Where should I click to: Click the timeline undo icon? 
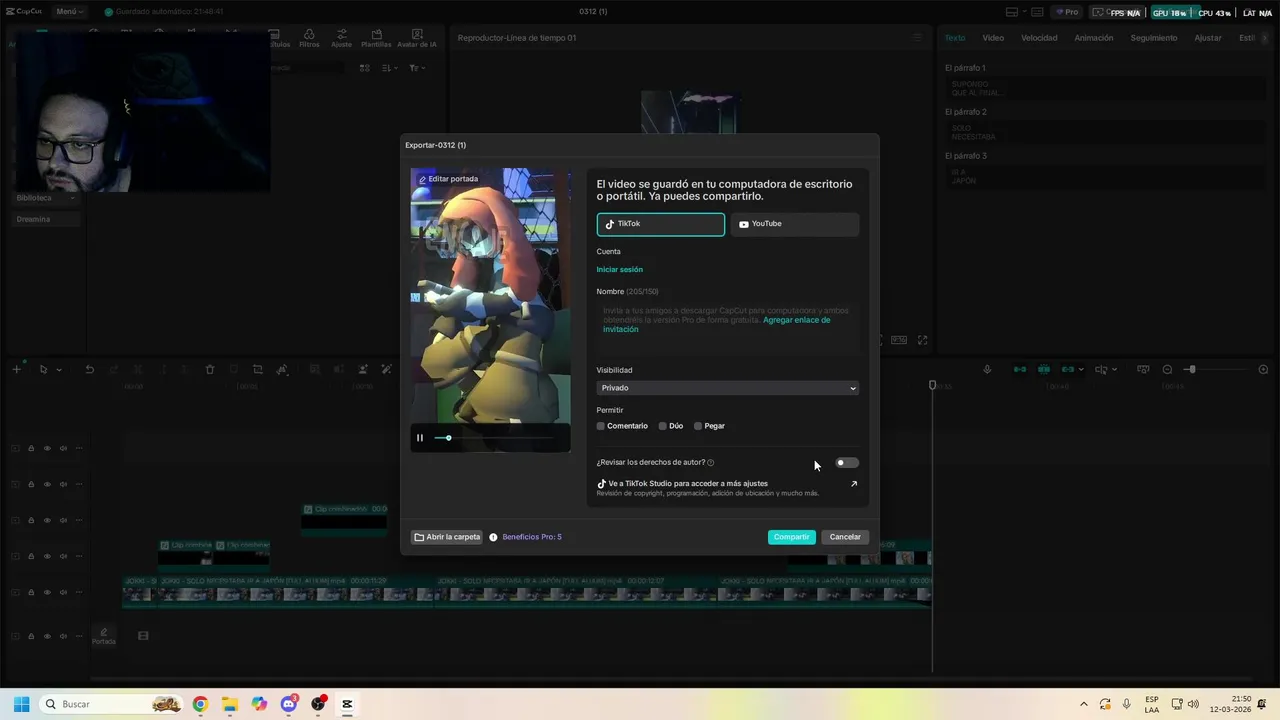(89, 370)
